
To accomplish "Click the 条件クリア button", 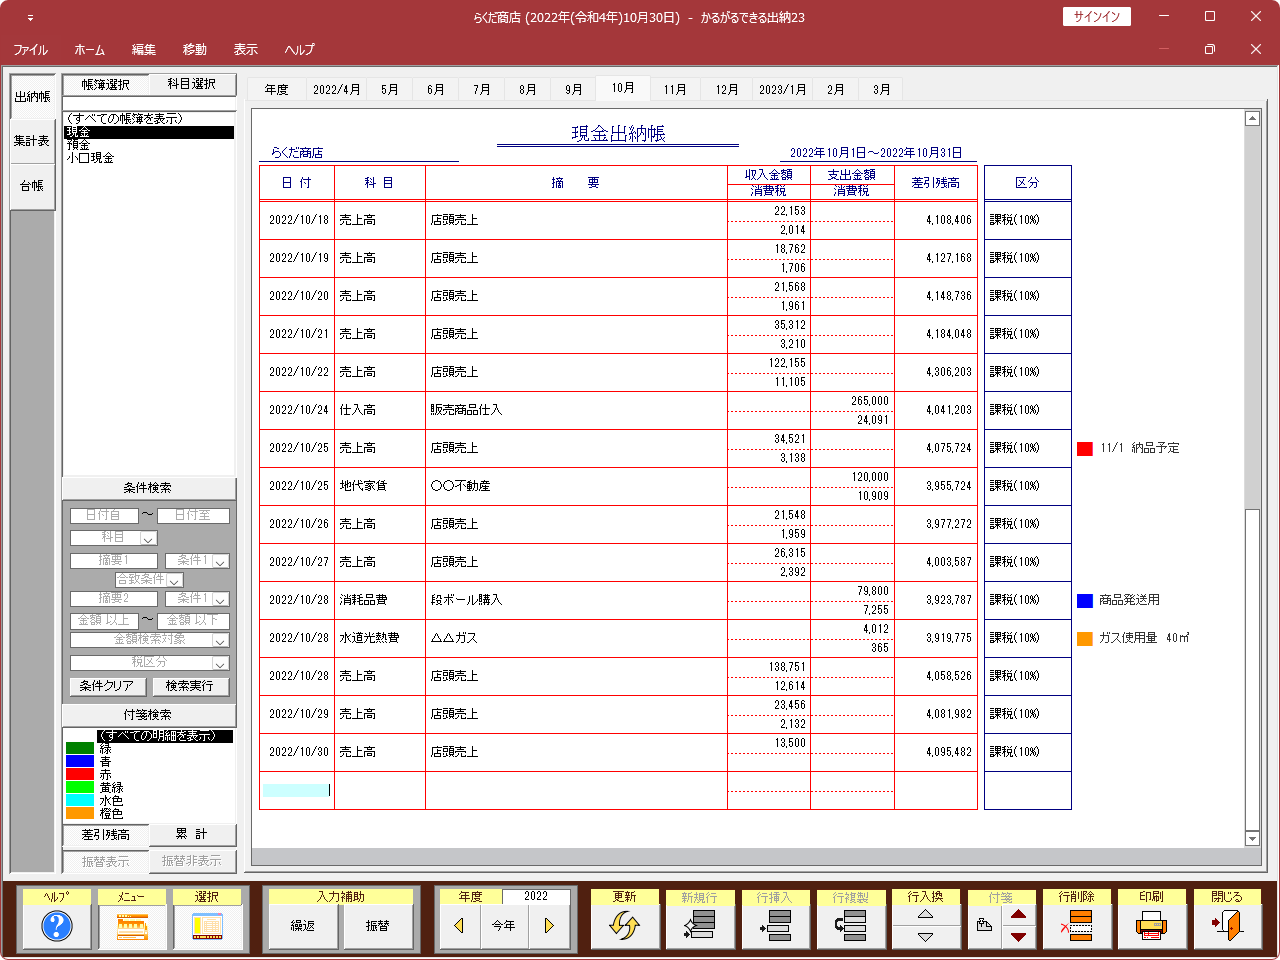I will click(107, 686).
